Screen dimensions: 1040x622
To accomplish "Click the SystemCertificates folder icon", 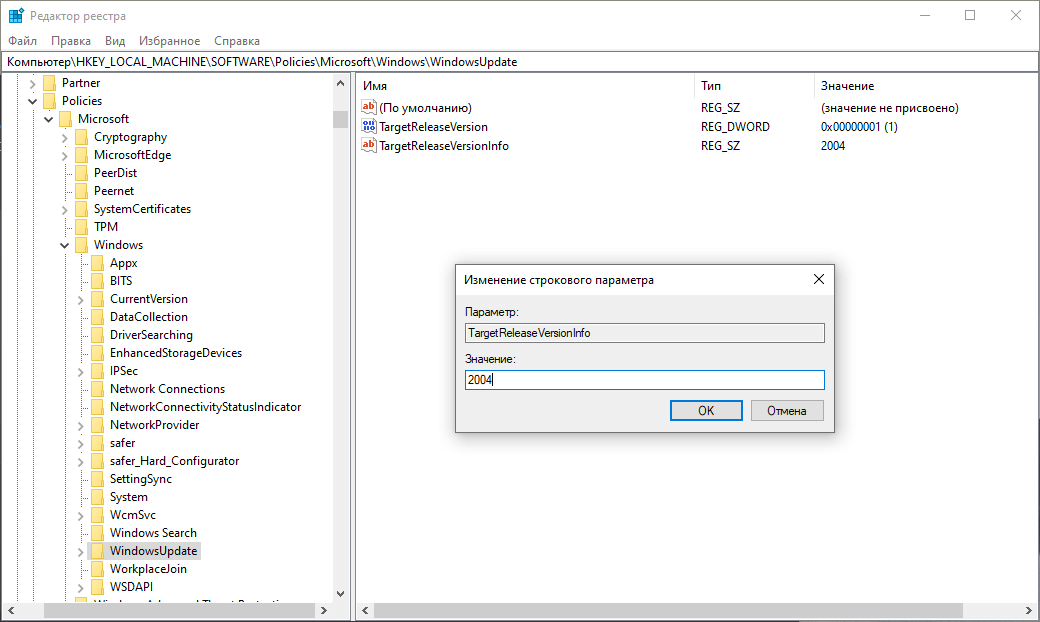I will pos(82,209).
